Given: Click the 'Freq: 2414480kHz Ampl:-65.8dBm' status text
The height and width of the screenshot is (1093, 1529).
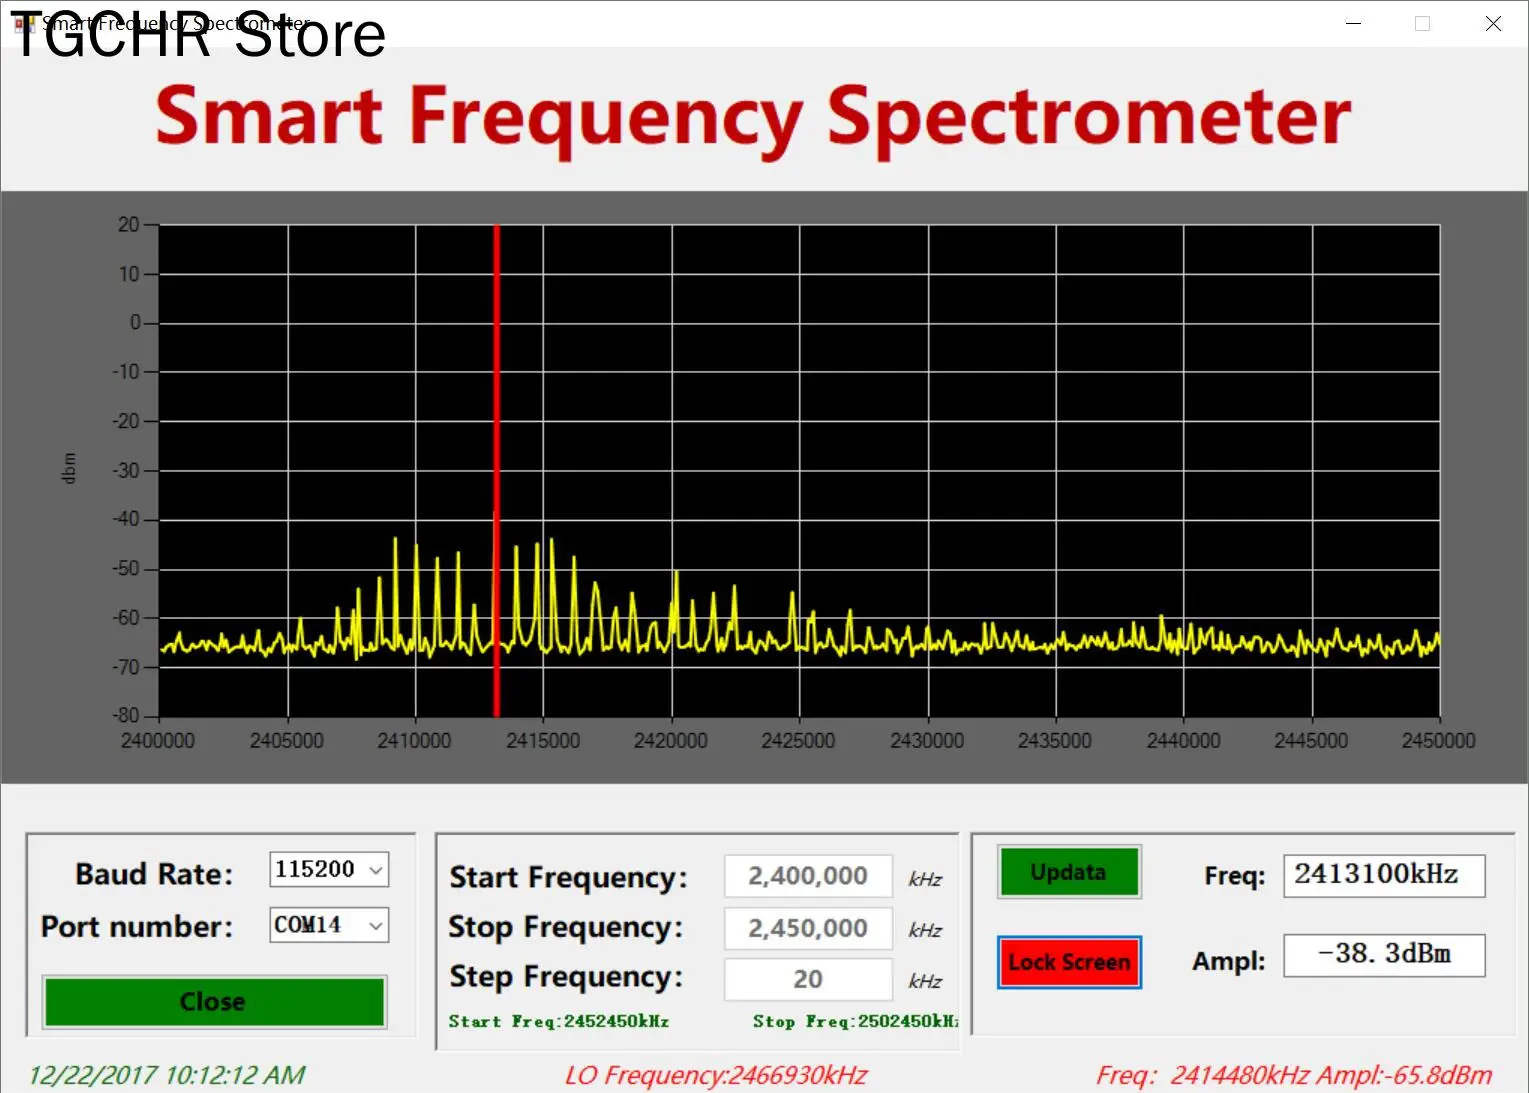Looking at the screenshot, I should tap(1294, 1076).
